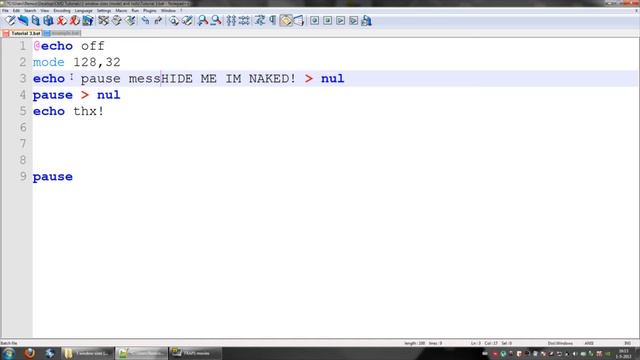Click '@echo off' on line 1
This screenshot has height=360, width=640.
pyautogui.click(x=69, y=46)
